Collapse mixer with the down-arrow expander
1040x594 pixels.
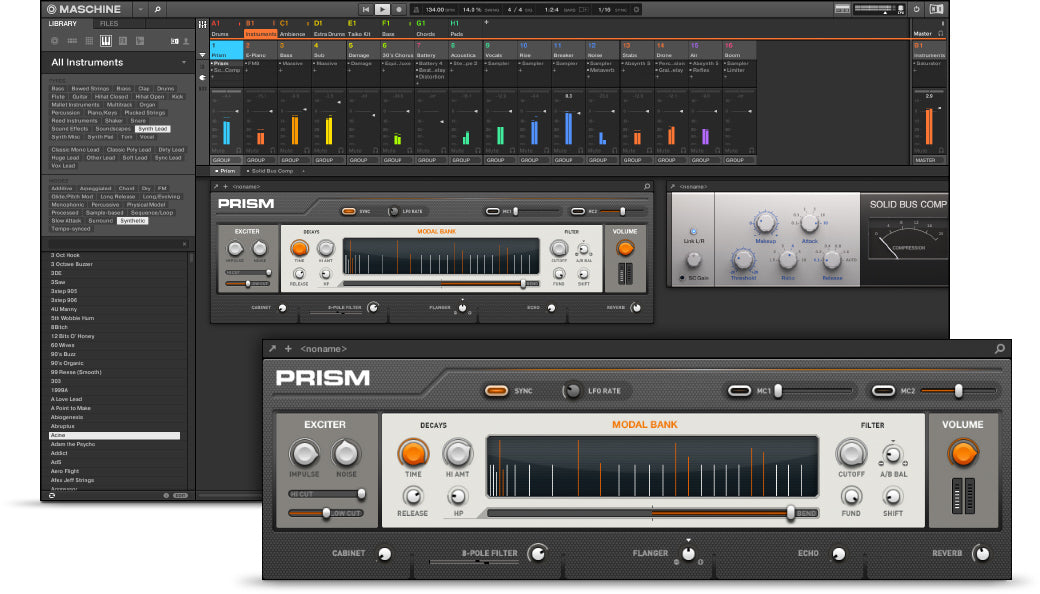point(202,55)
